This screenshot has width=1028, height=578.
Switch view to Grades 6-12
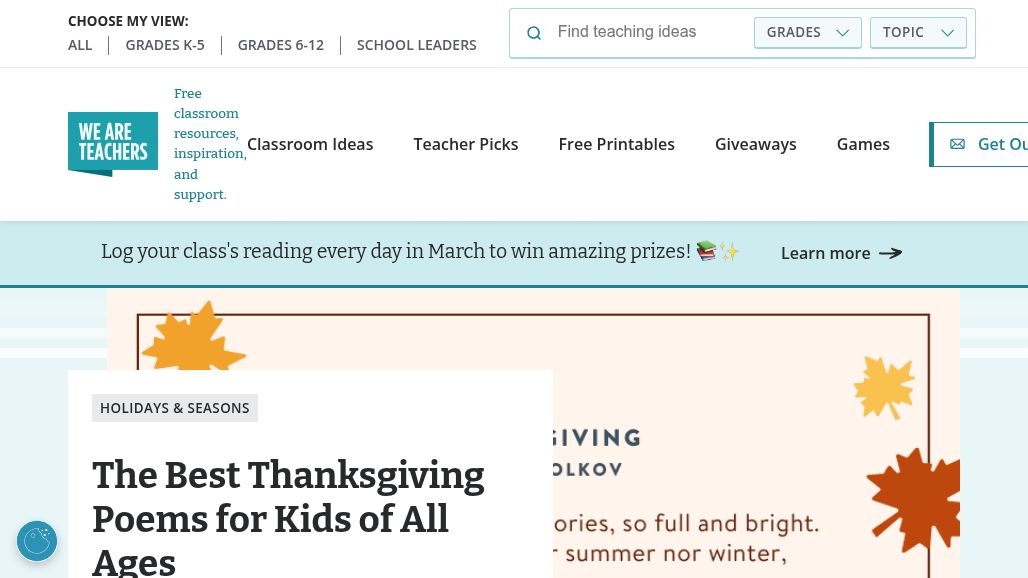pos(281,45)
